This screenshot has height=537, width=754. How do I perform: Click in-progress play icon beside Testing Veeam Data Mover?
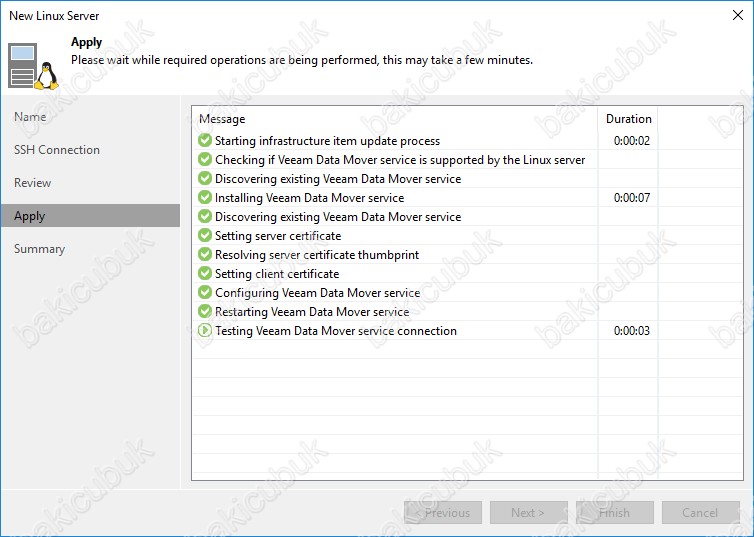(x=205, y=330)
